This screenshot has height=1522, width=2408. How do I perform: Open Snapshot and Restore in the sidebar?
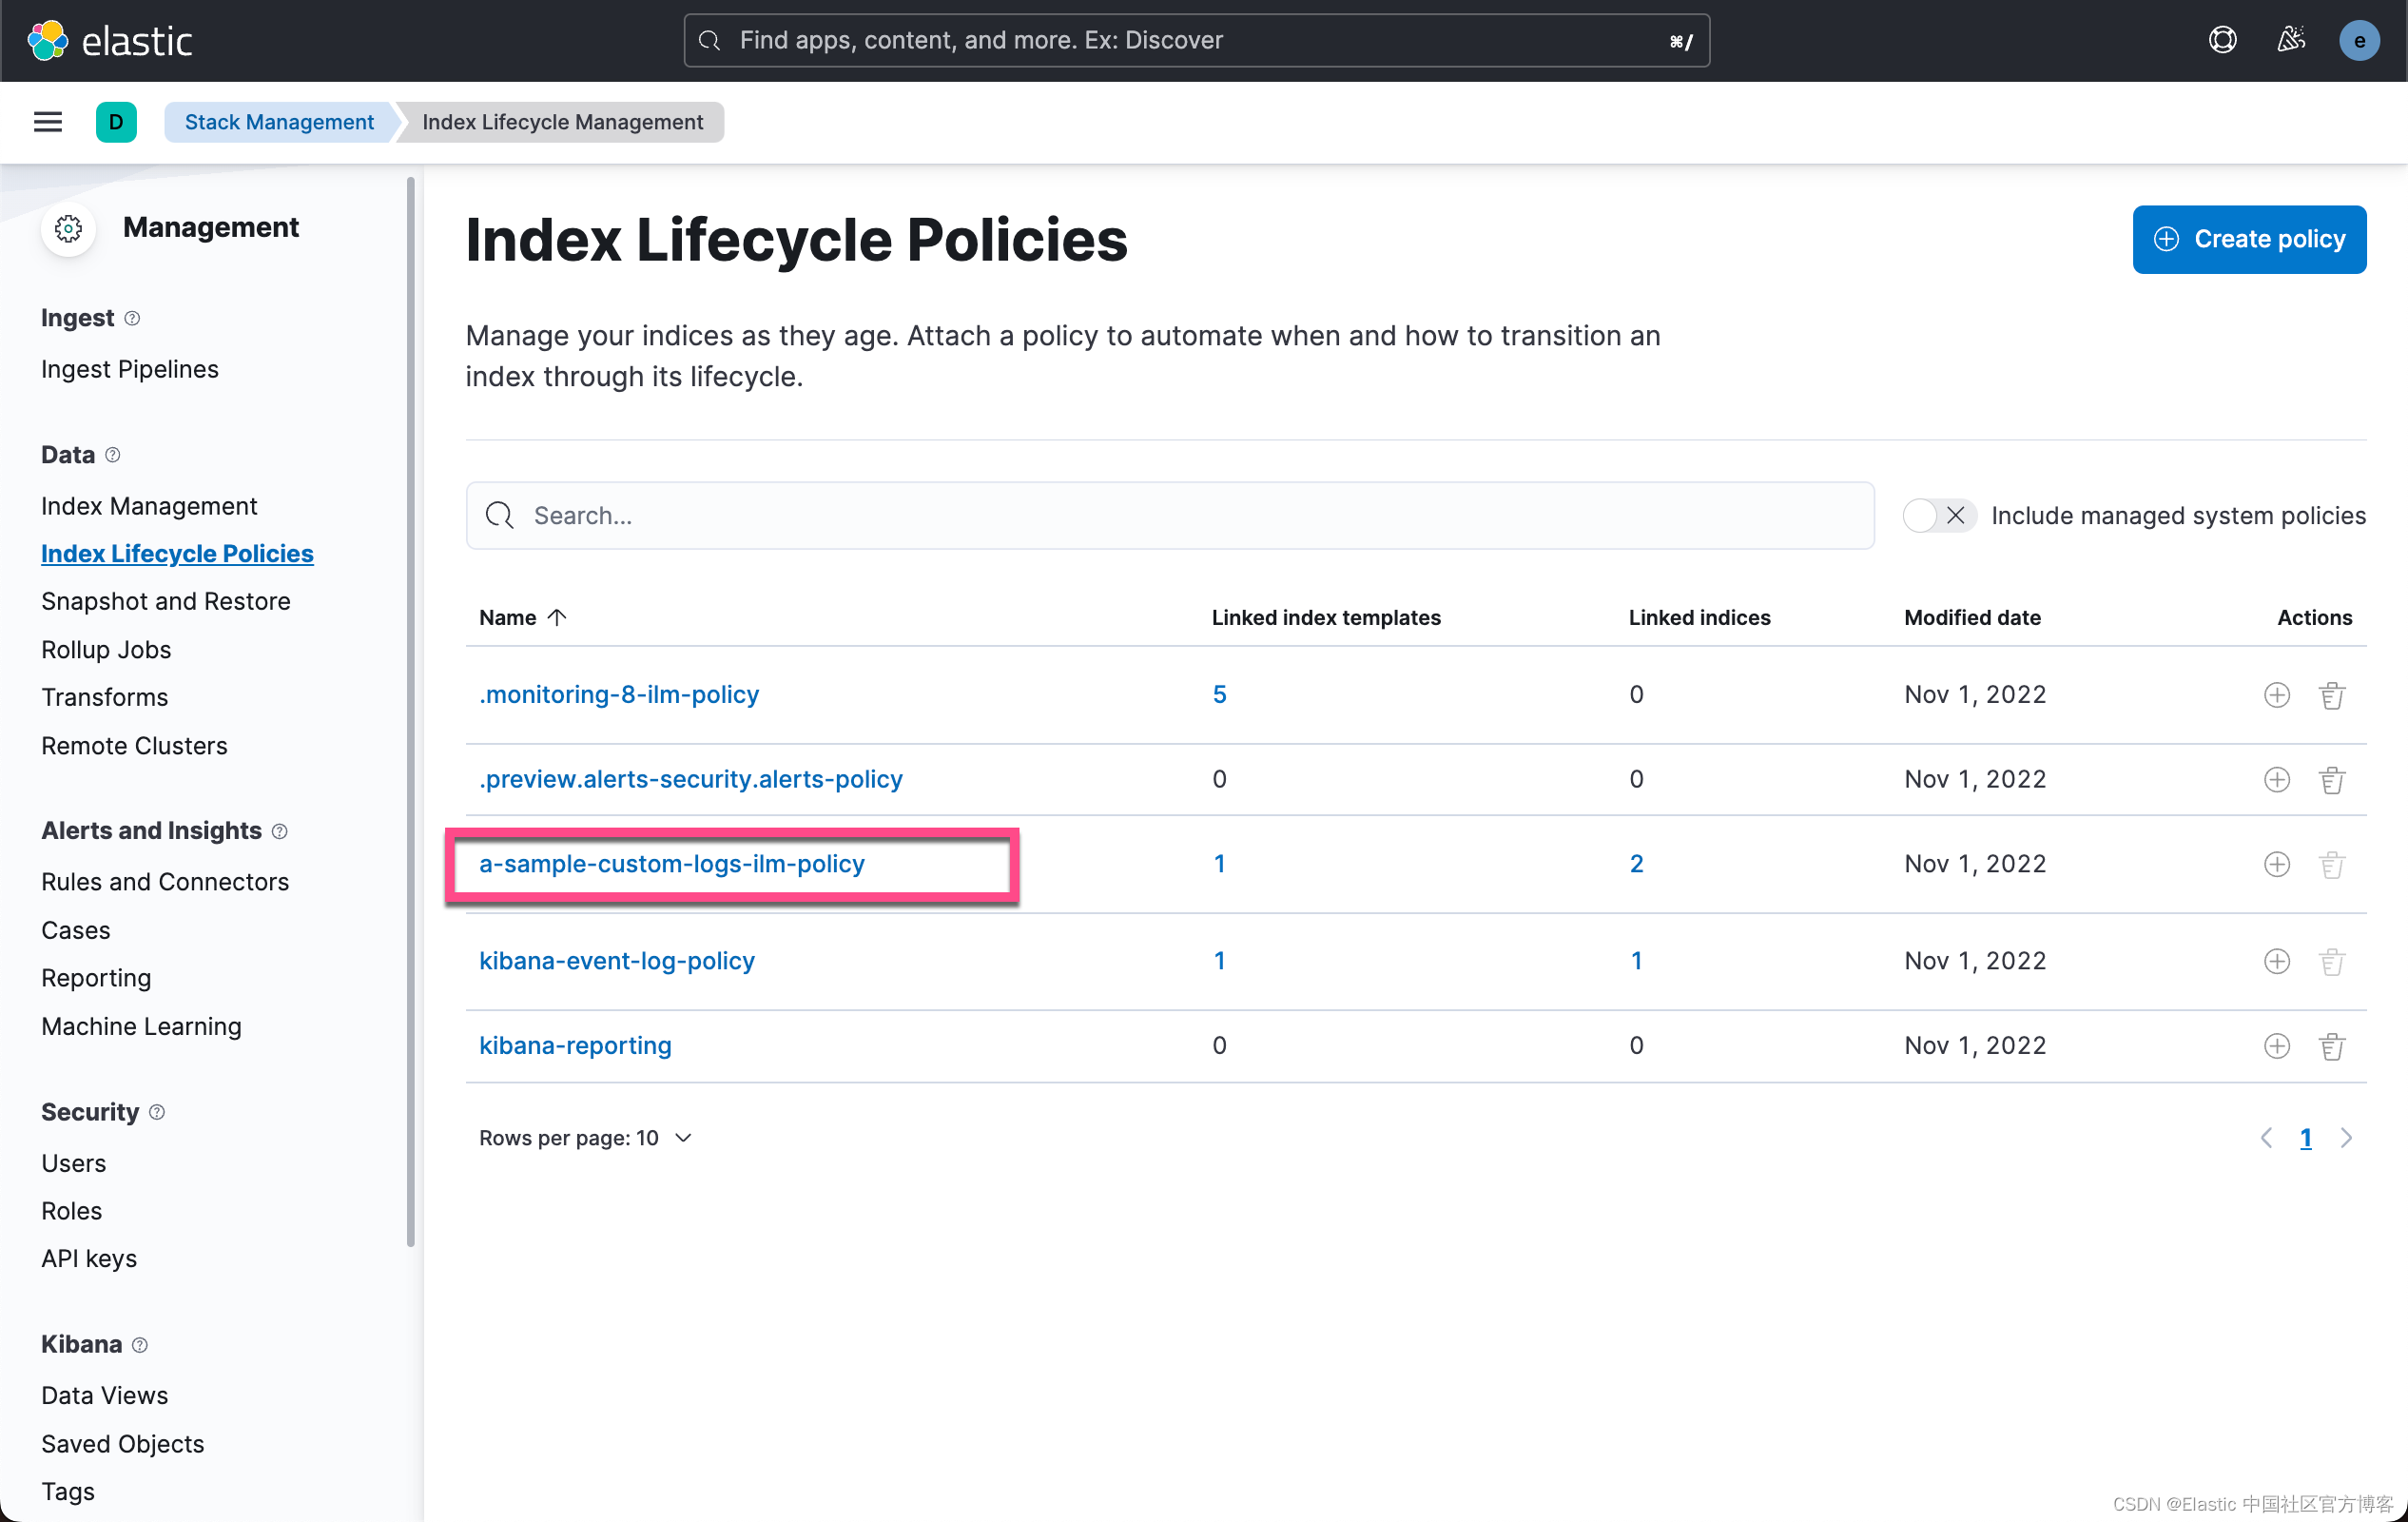166,601
